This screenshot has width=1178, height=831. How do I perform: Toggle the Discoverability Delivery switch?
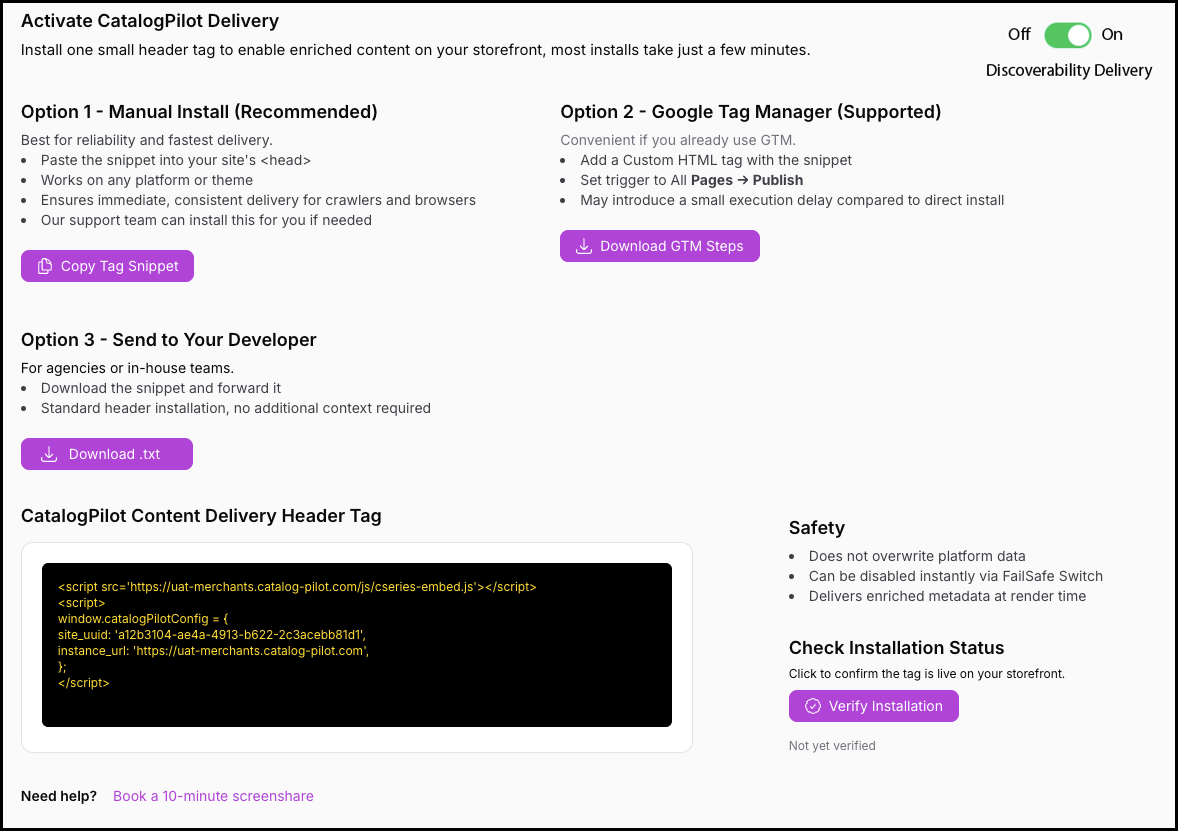(x=1067, y=35)
